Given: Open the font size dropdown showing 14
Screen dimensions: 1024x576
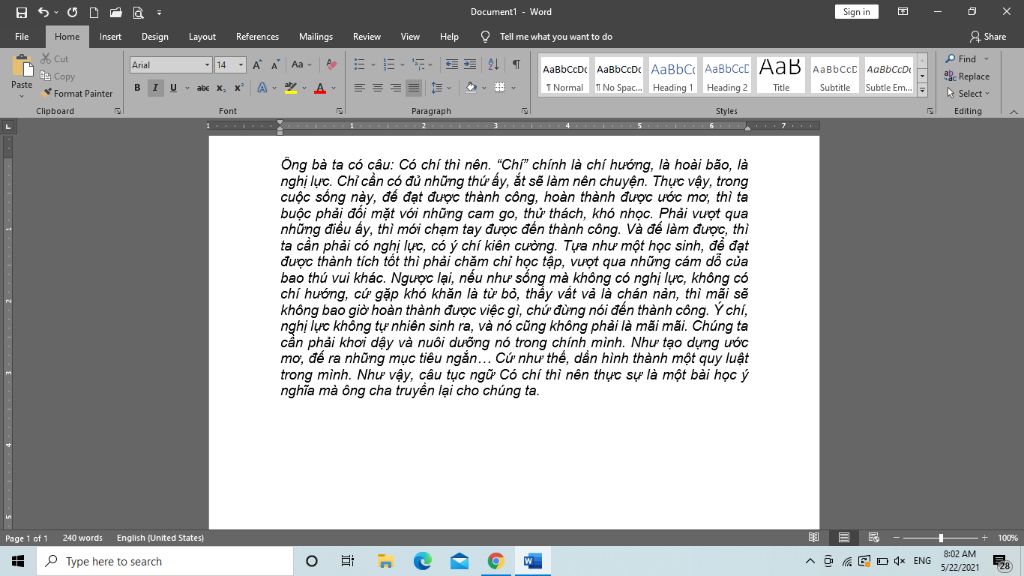Looking at the screenshot, I should (241, 65).
